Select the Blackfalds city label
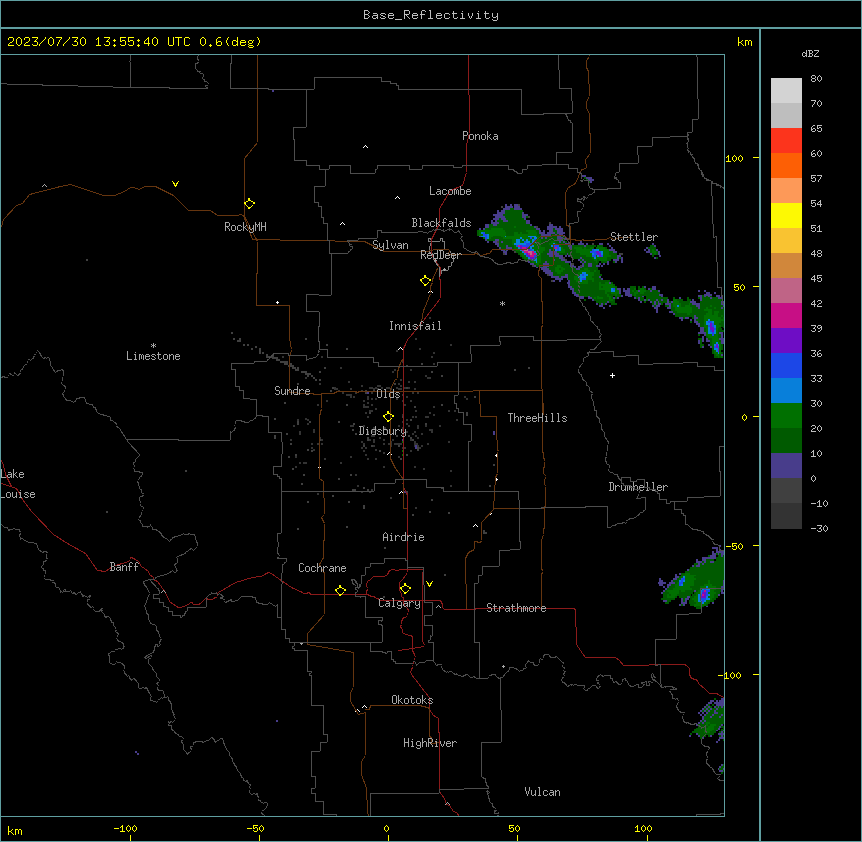The width and height of the screenshot is (862, 842). [x=441, y=223]
